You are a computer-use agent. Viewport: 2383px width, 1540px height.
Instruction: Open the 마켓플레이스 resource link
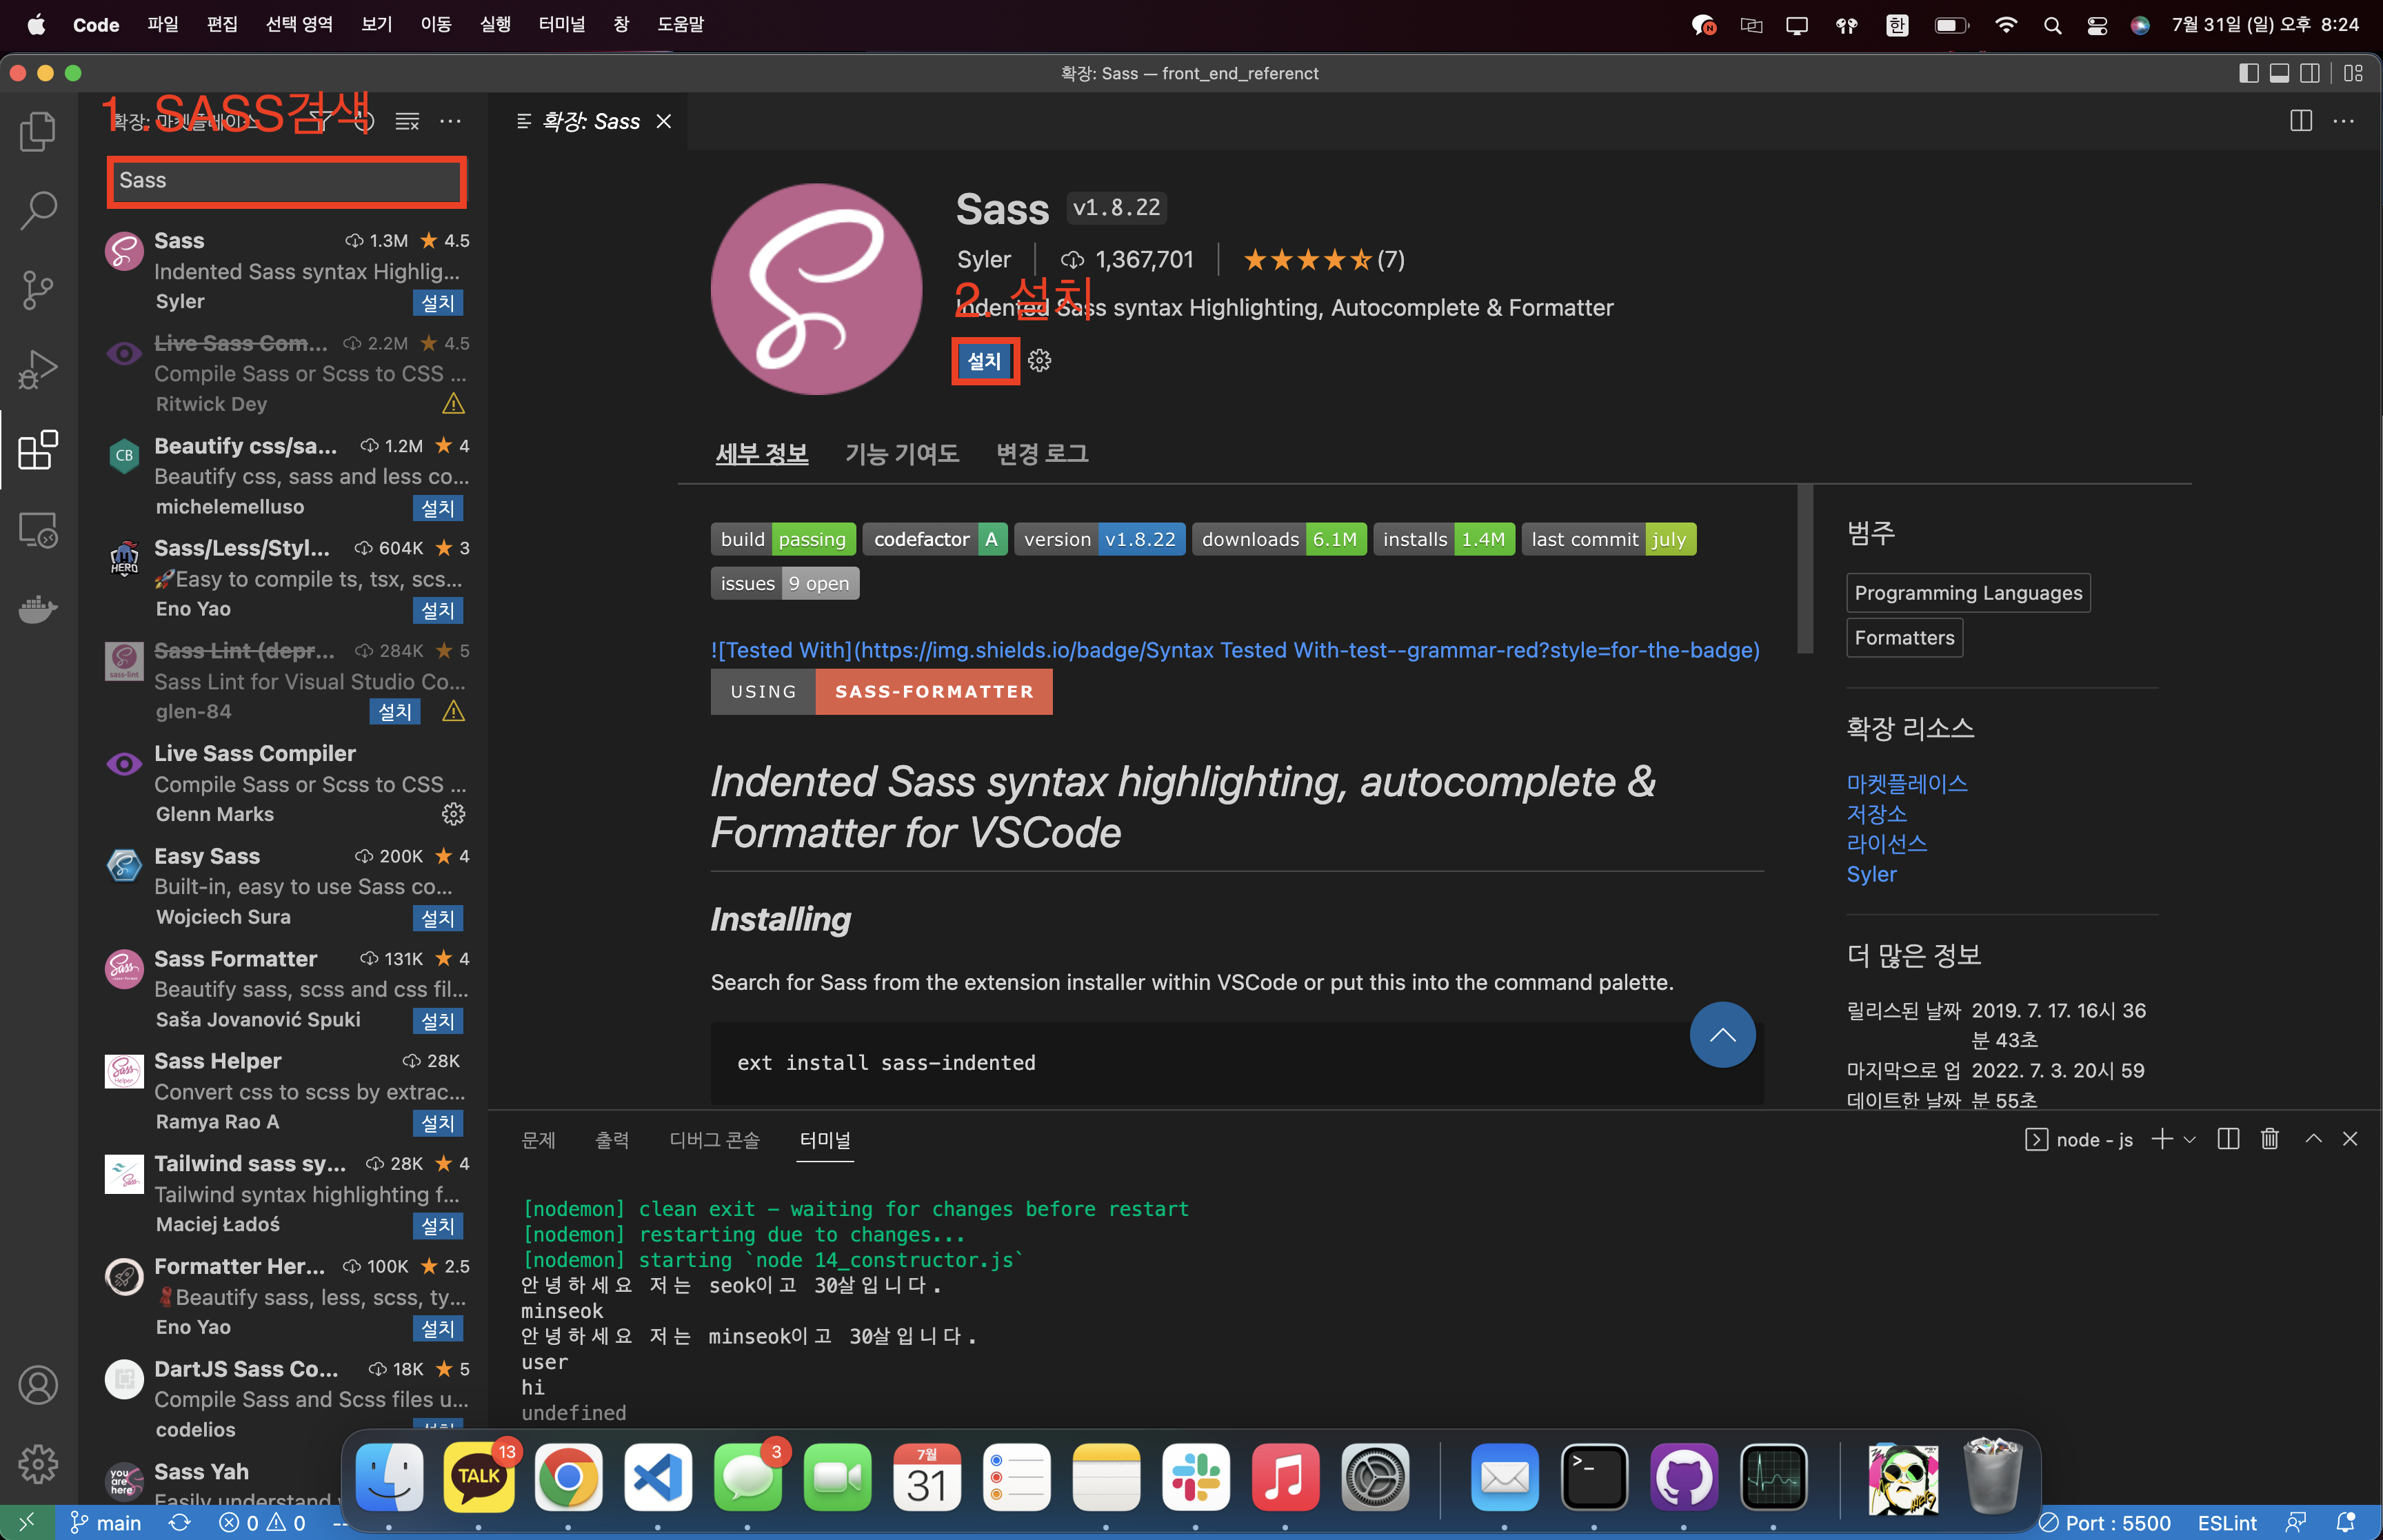tap(1906, 783)
